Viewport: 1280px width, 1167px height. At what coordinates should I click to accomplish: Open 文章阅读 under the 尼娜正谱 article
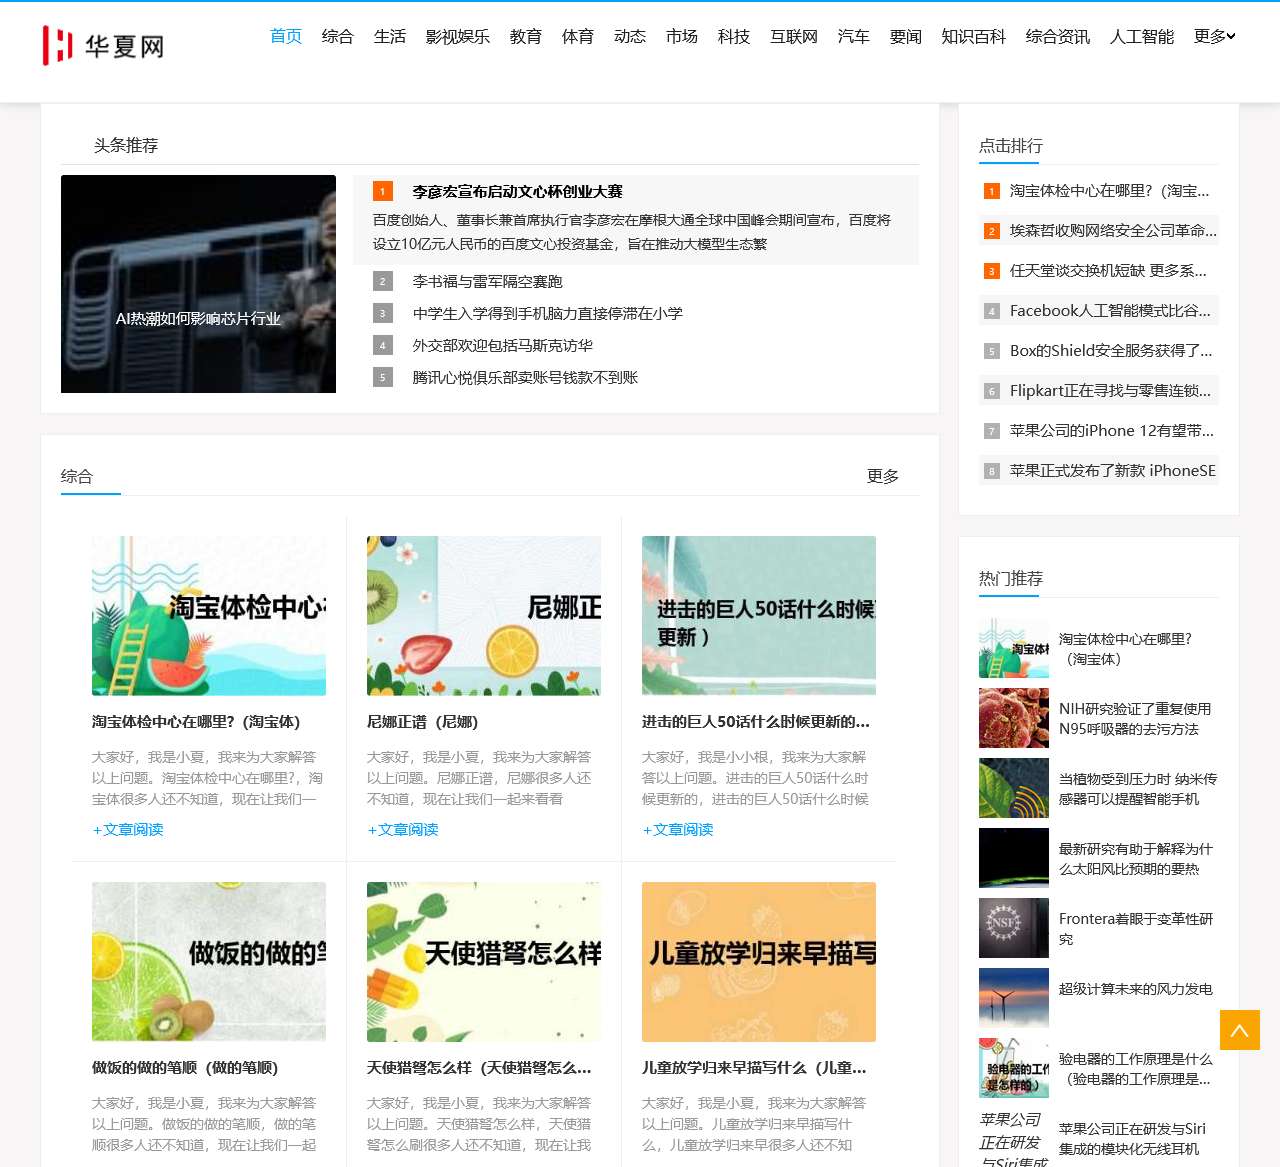(402, 829)
